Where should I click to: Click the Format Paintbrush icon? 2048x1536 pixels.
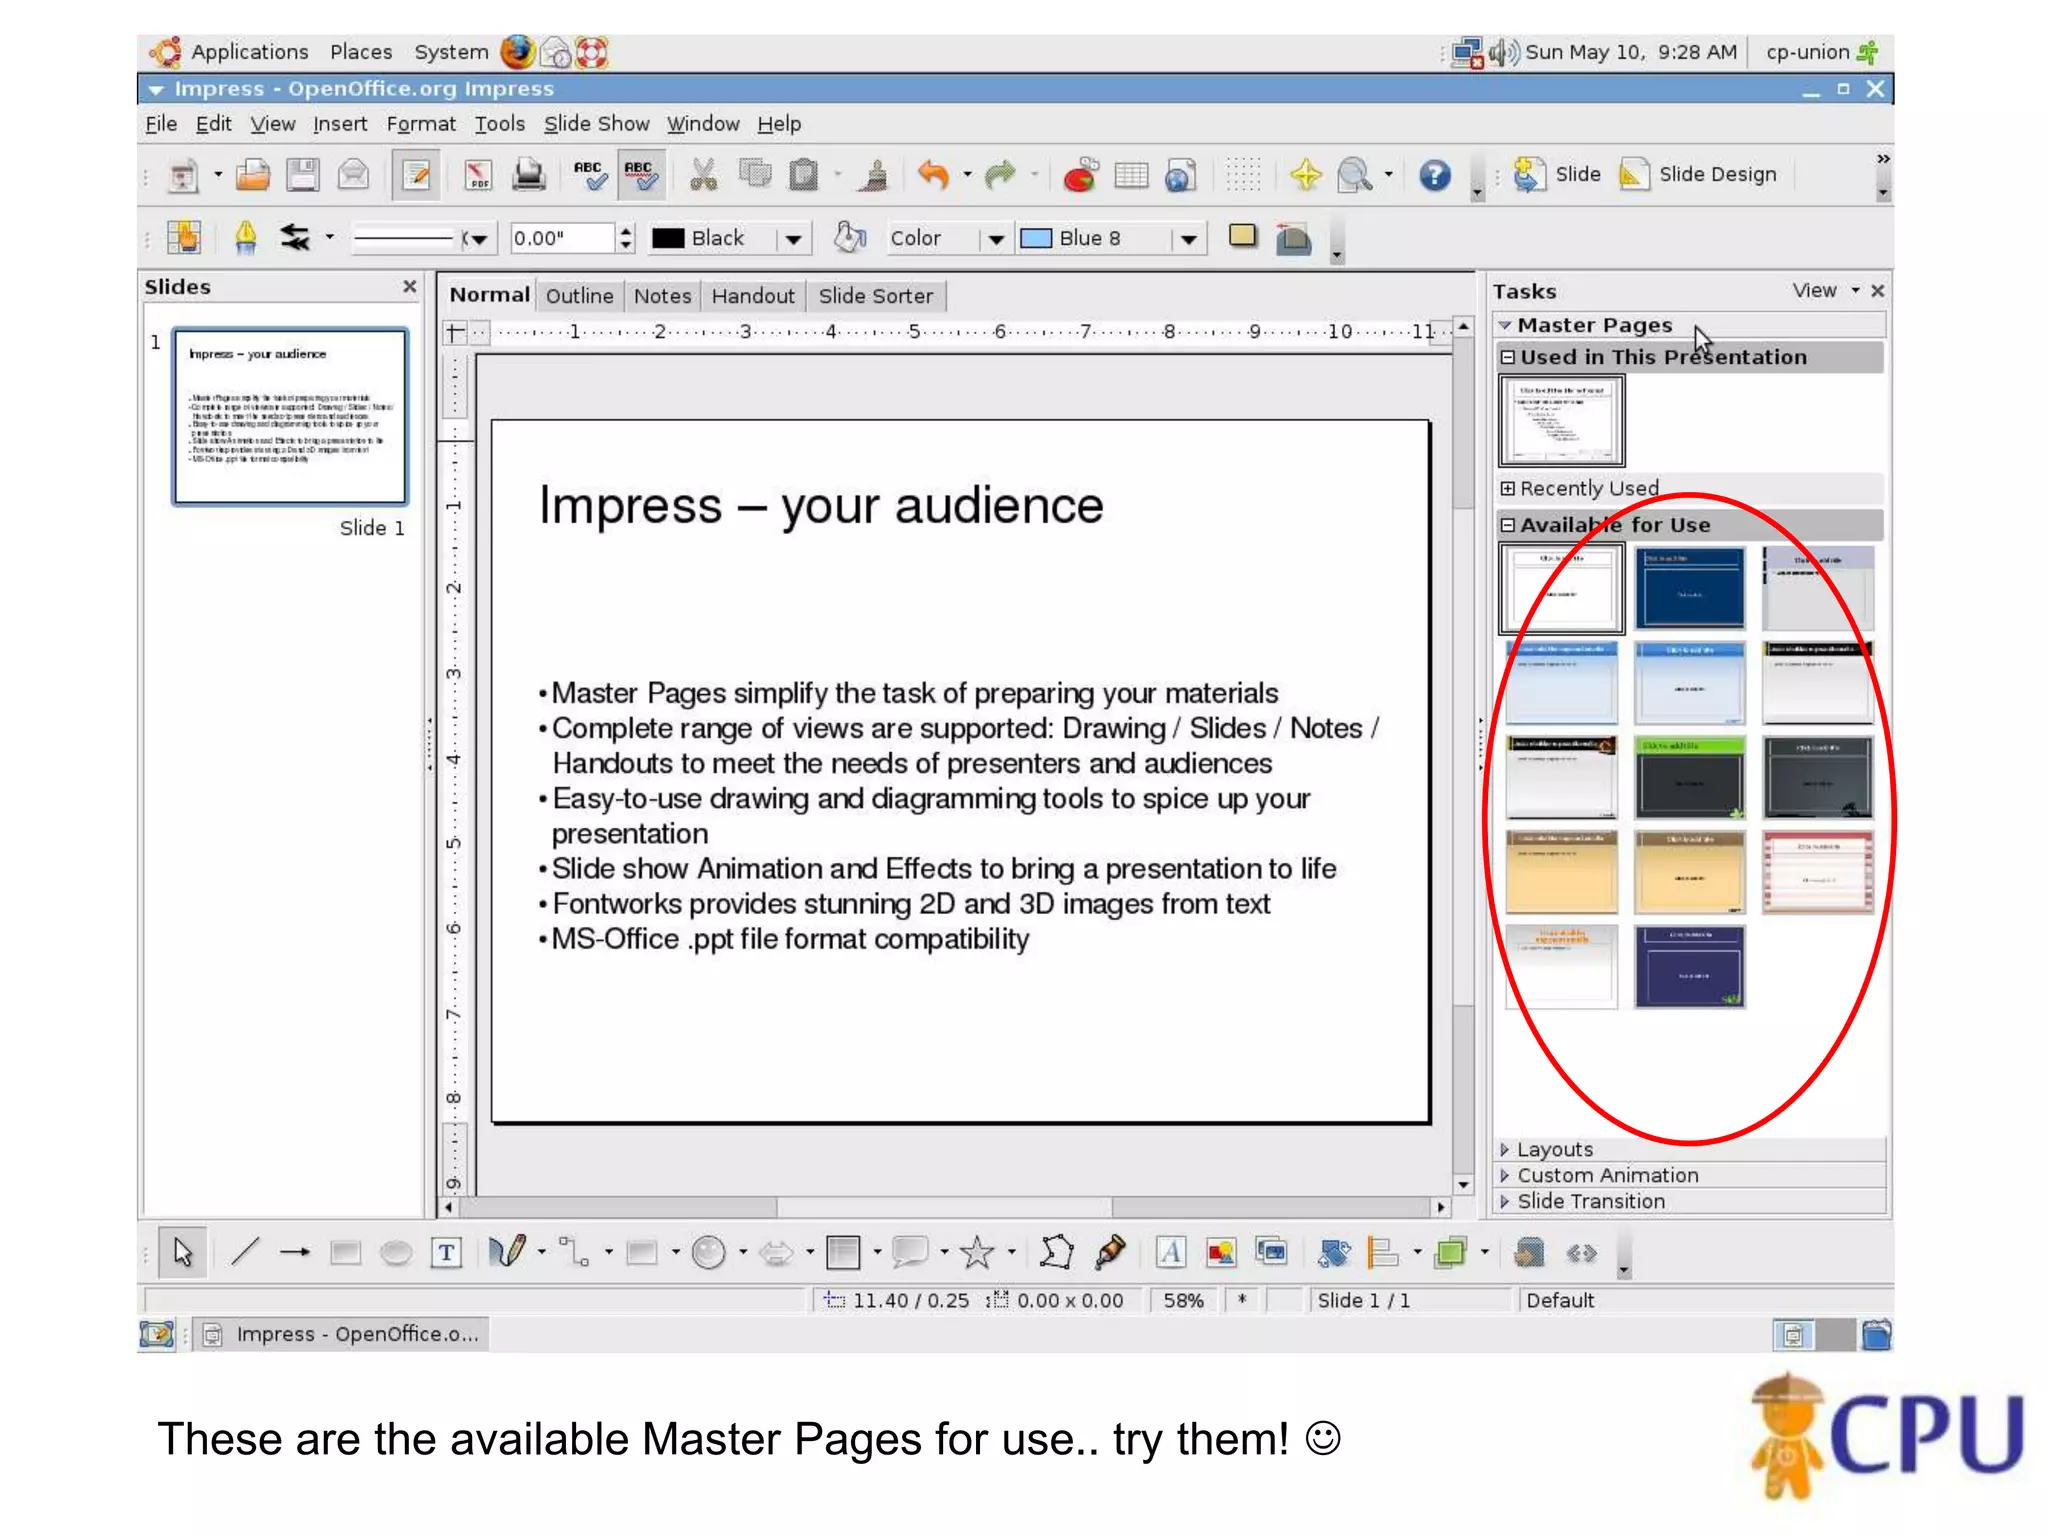(874, 175)
